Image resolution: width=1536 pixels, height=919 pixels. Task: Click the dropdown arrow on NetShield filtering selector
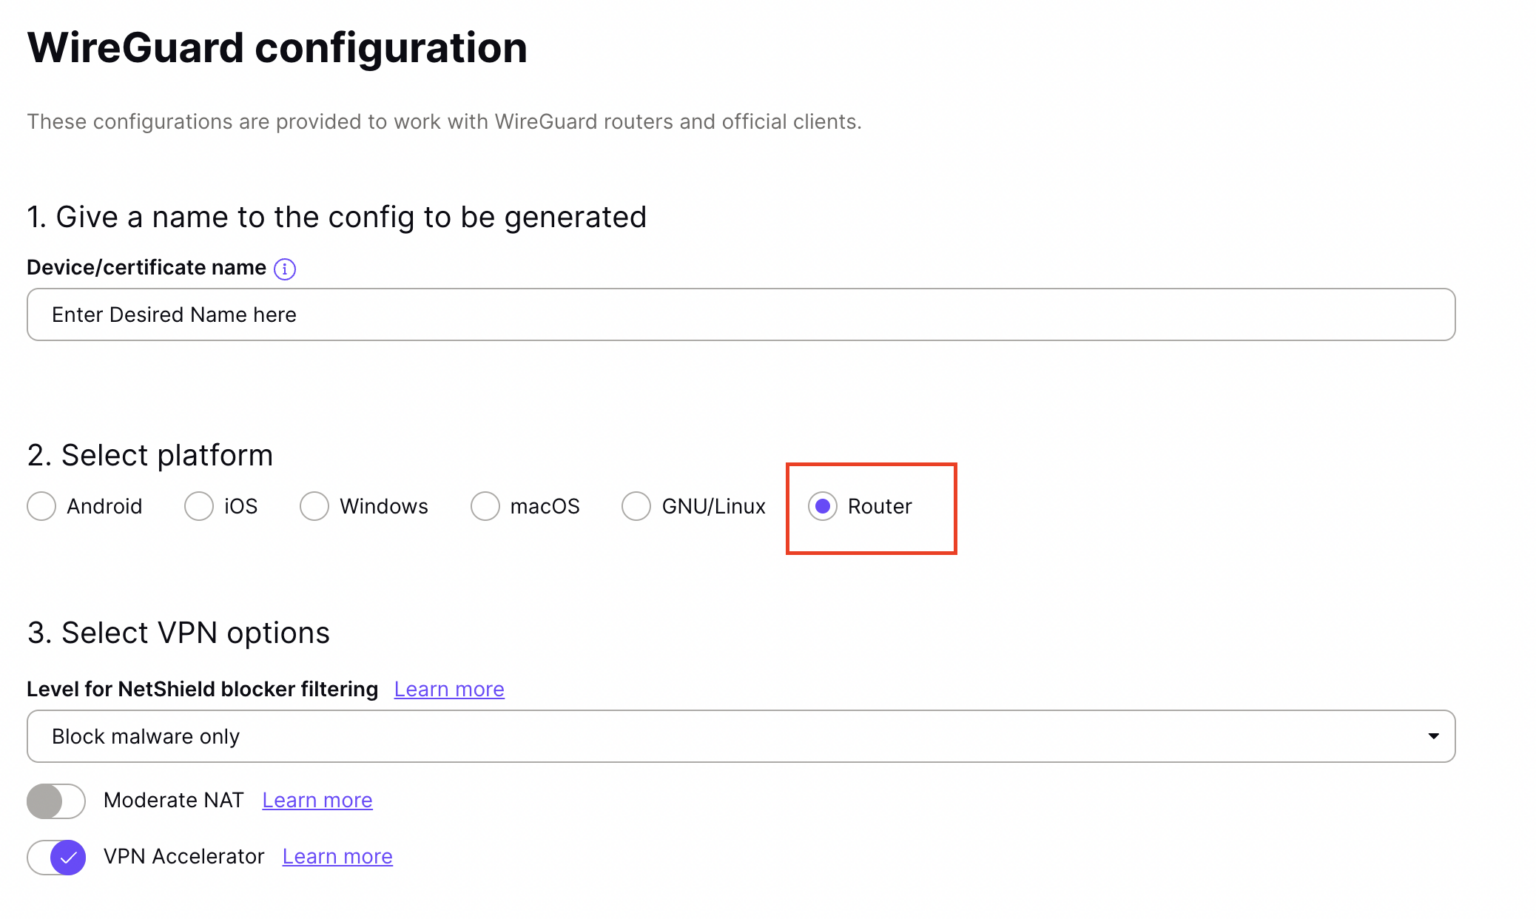[x=1433, y=736]
